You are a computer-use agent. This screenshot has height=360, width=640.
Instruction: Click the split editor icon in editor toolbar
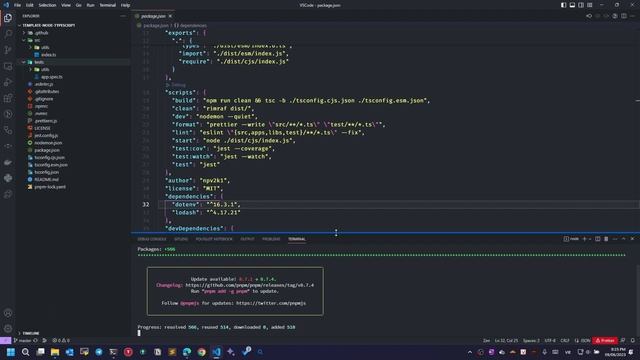(624, 16)
